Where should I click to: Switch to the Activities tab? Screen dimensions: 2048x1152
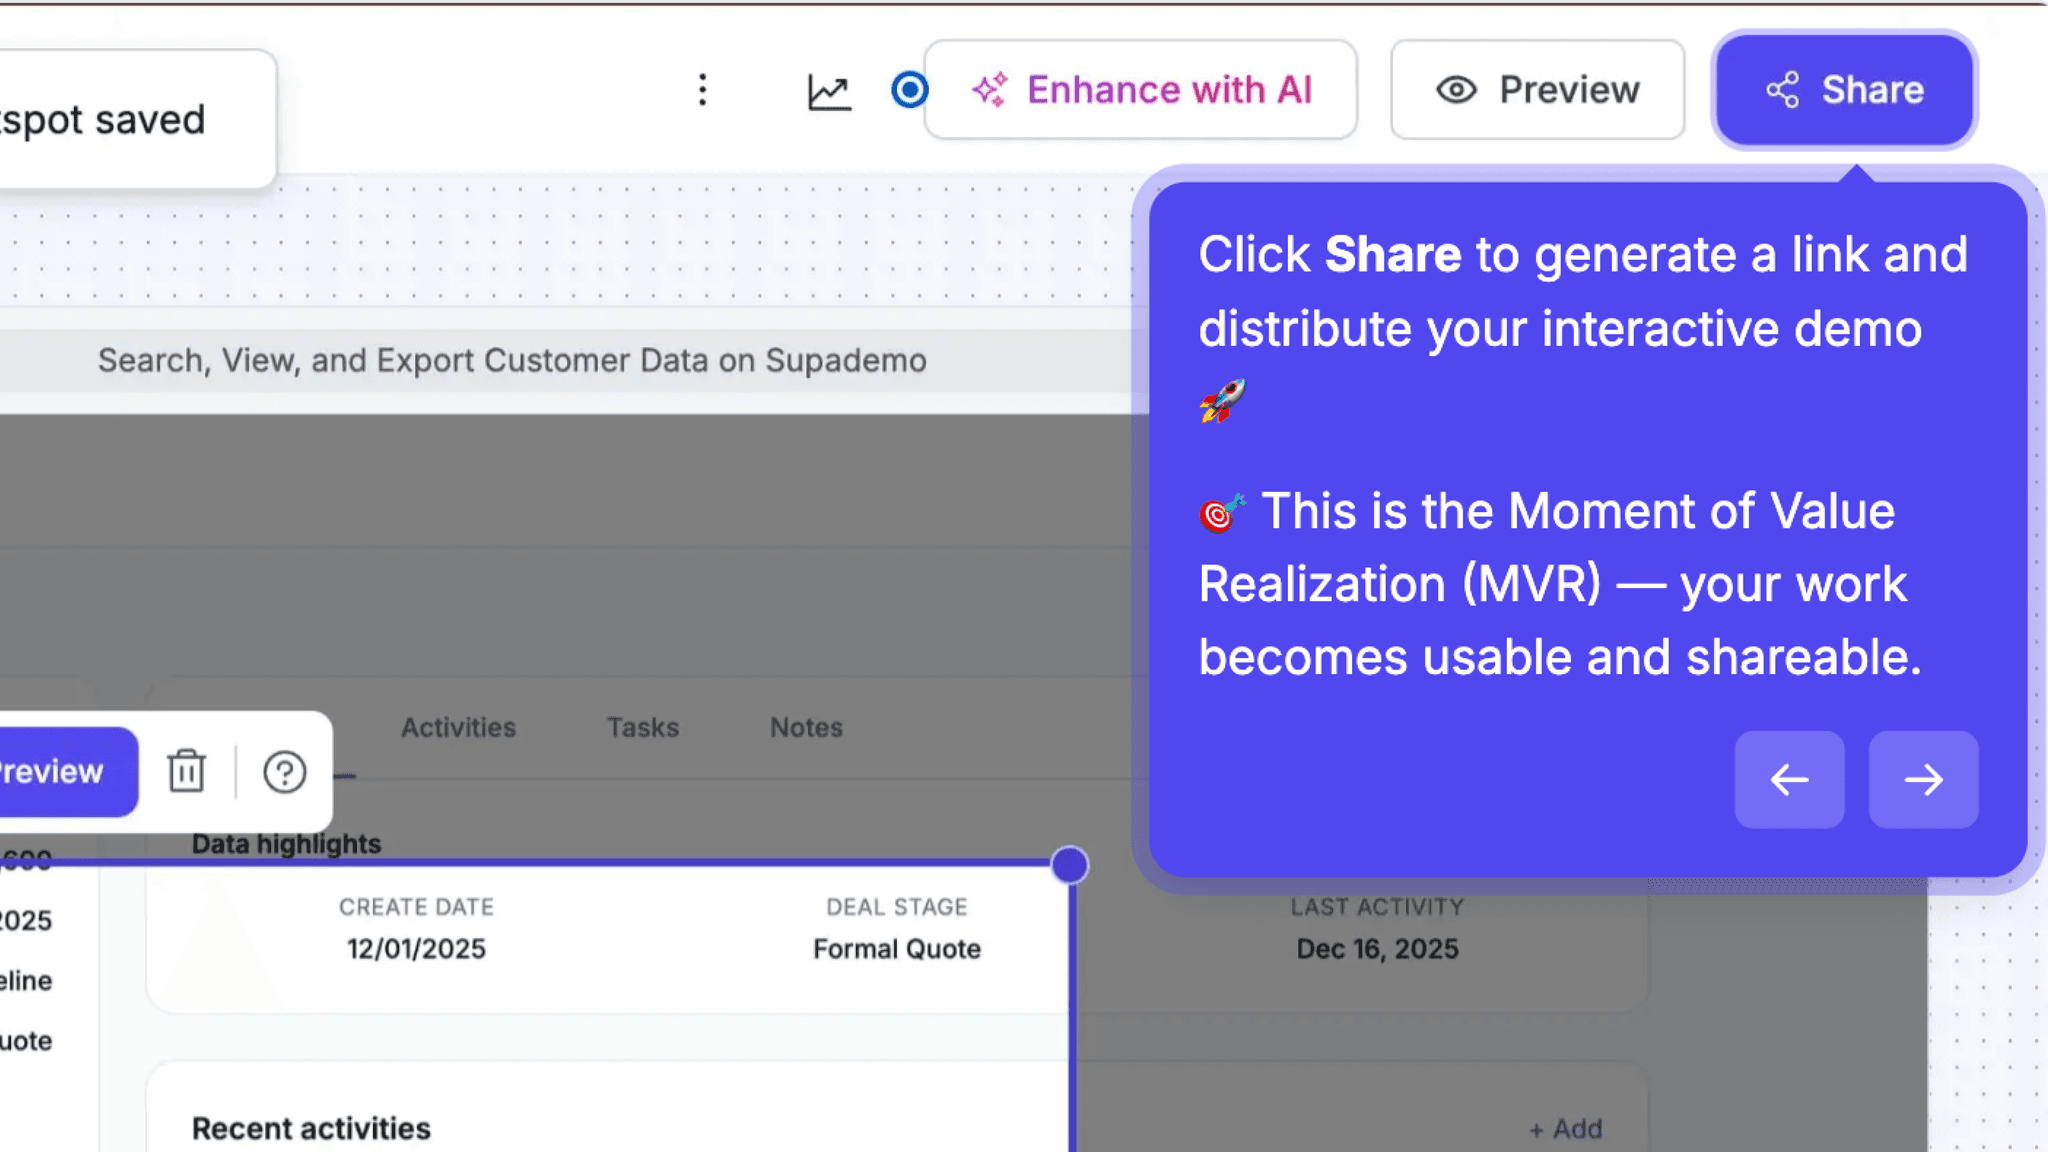tap(458, 727)
